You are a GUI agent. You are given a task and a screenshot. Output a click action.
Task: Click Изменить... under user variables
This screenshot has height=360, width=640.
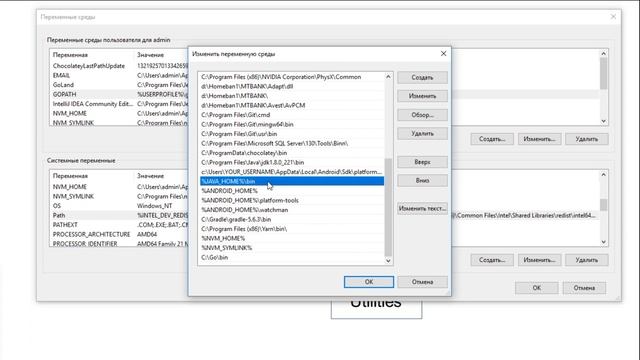pyautogui.click(x=539, y=139)
